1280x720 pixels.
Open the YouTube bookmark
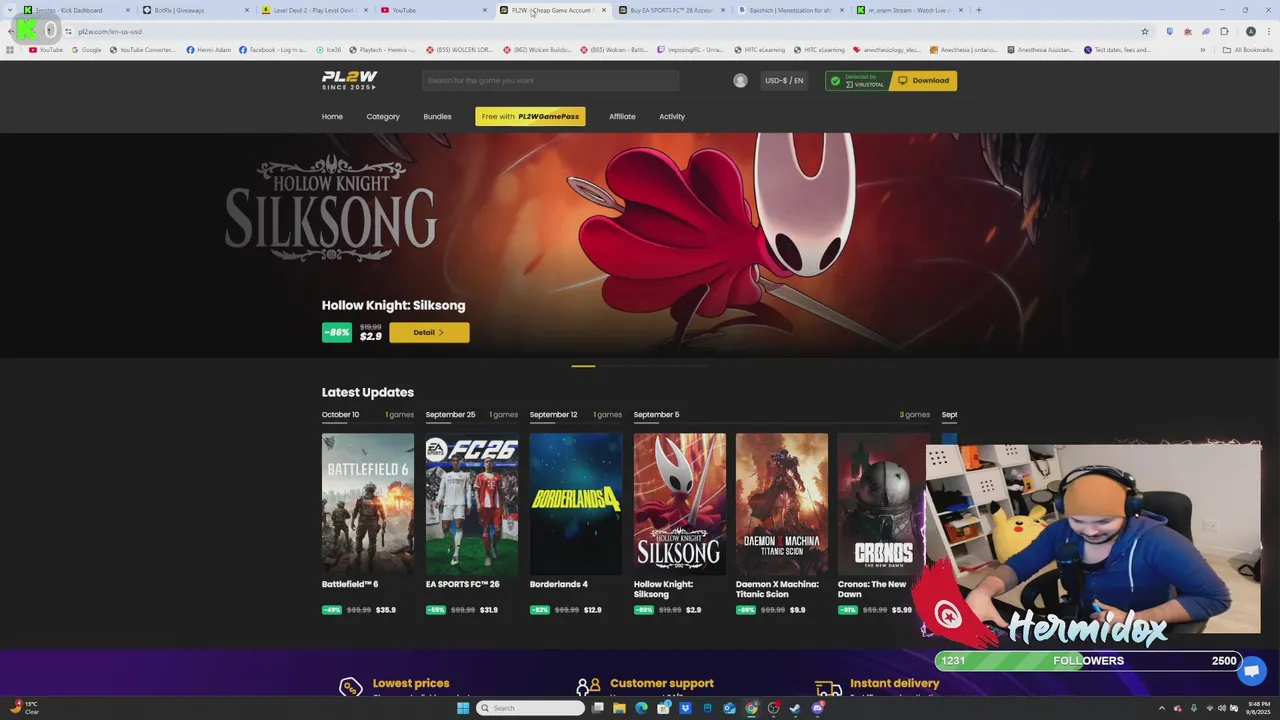46,50
